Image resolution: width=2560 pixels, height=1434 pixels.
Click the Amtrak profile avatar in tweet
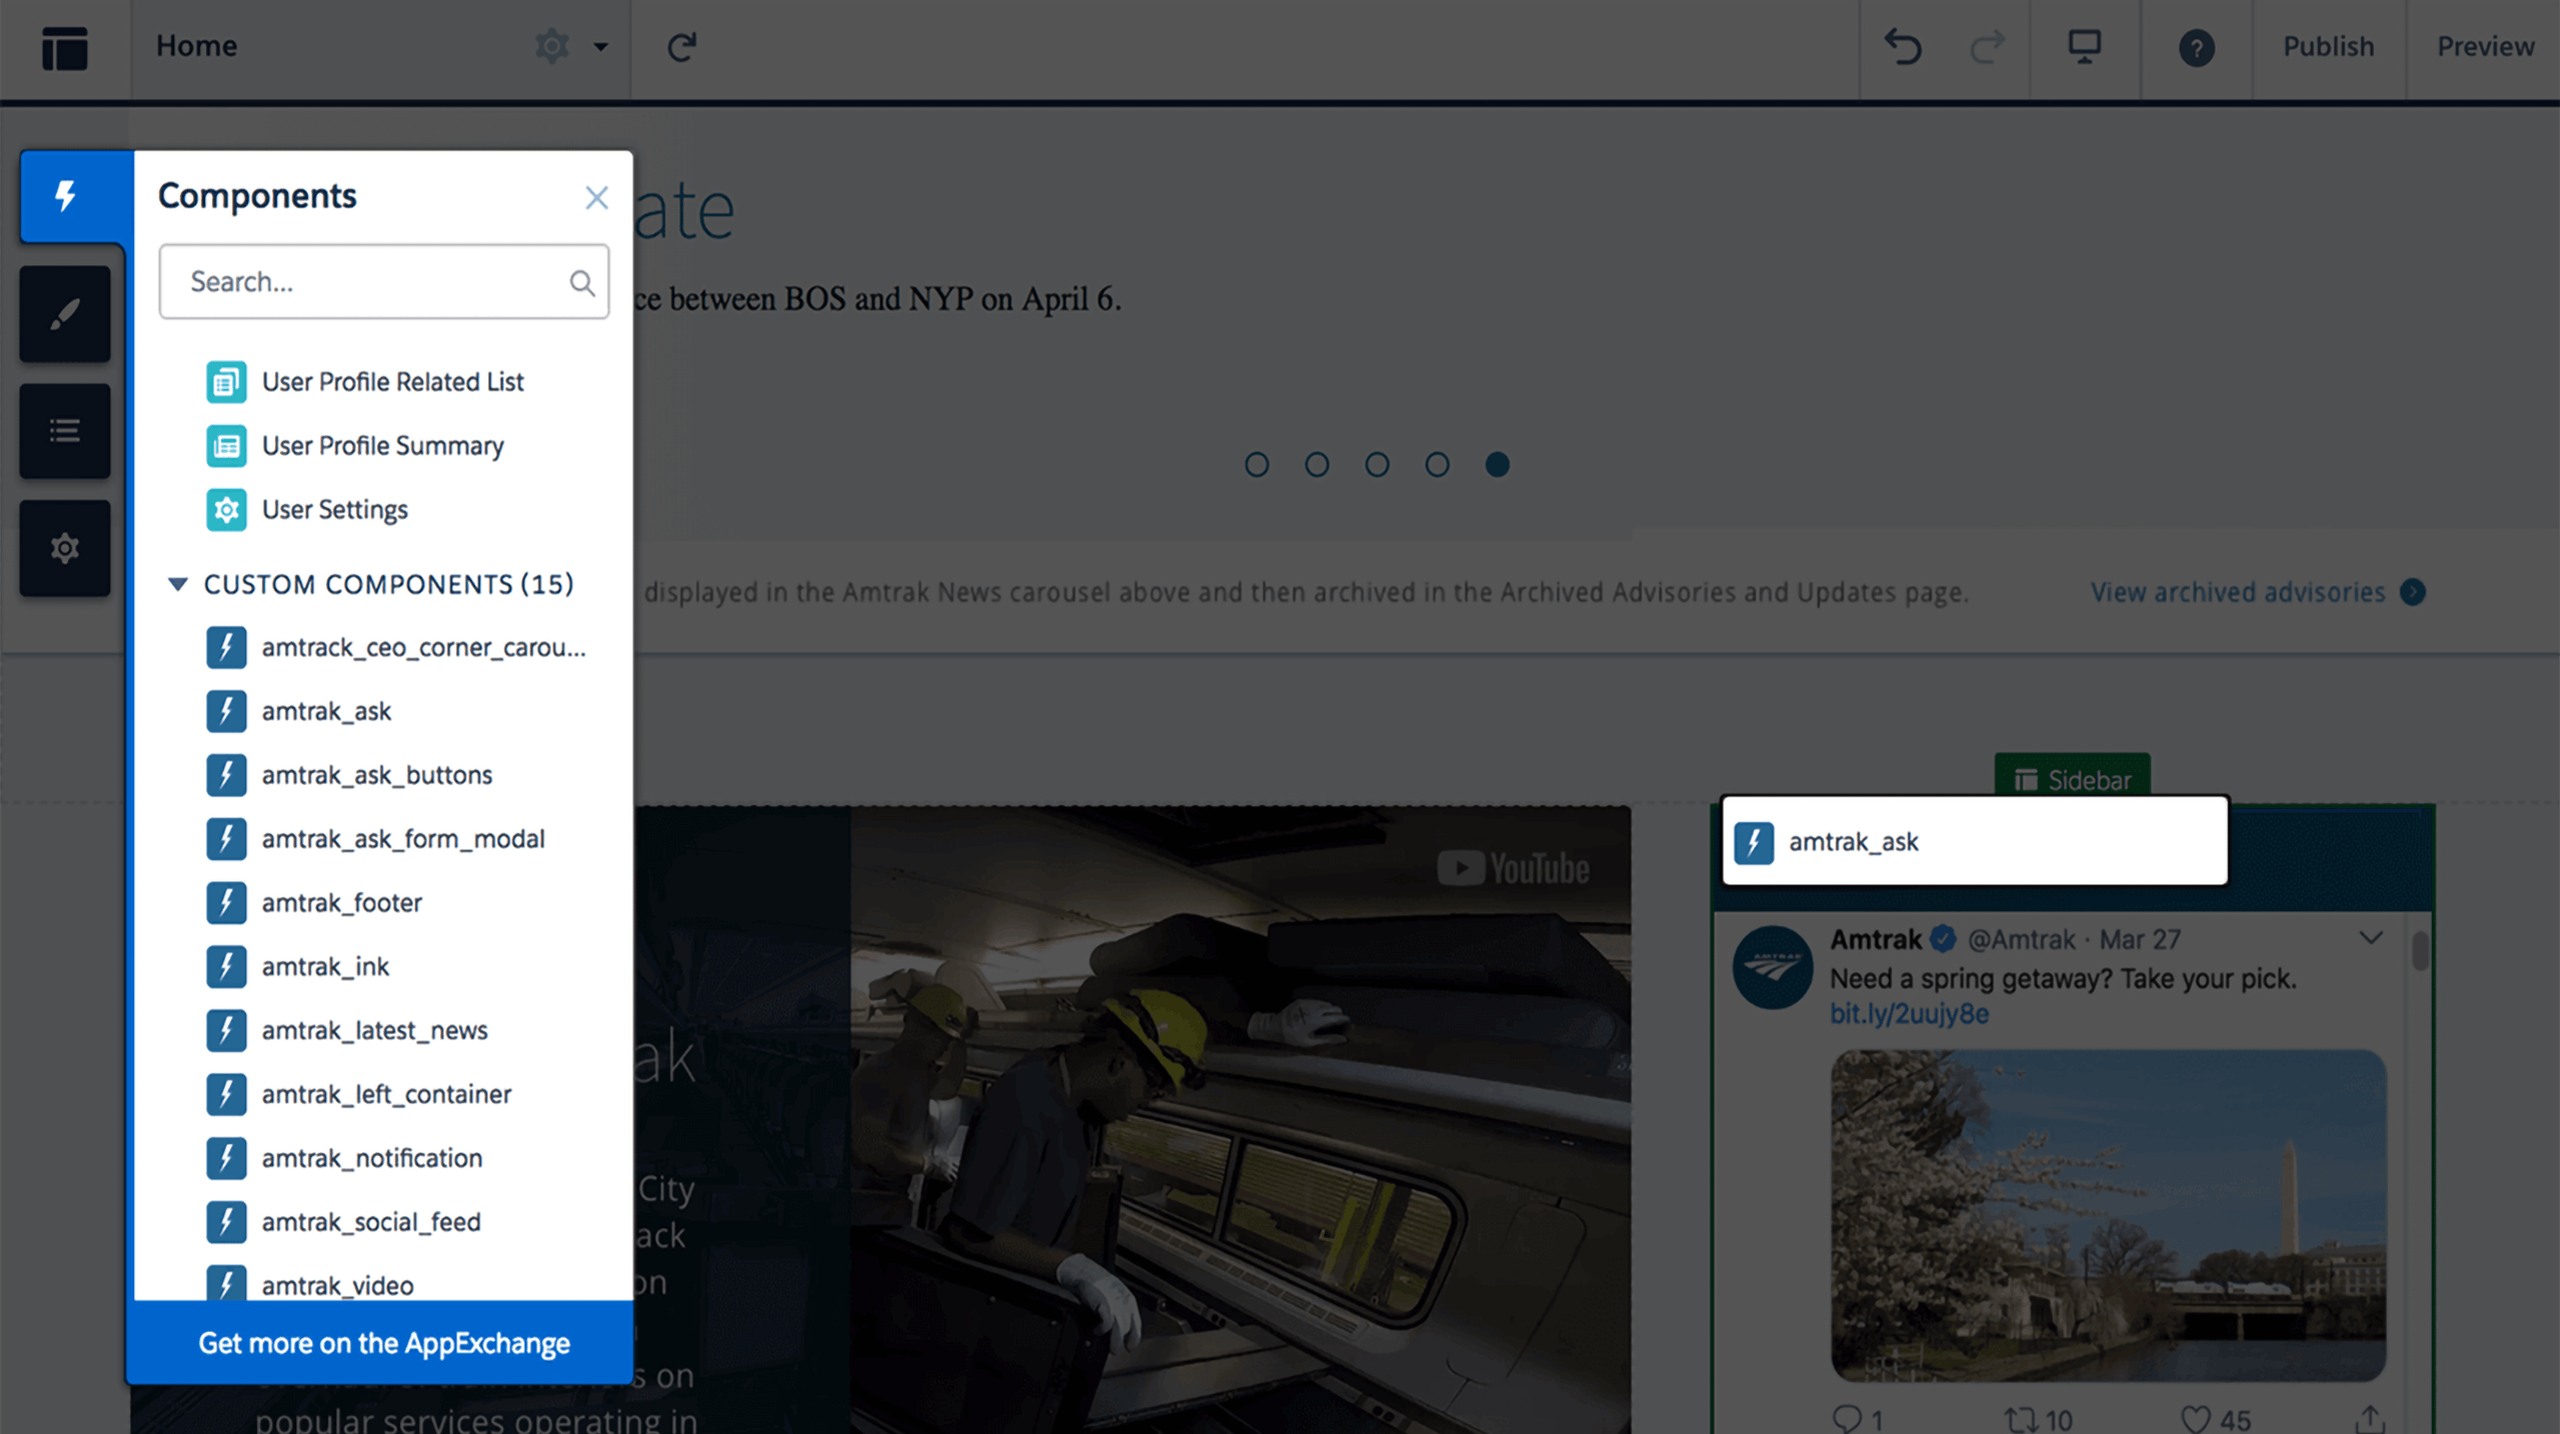click(x=1773, y=967)
